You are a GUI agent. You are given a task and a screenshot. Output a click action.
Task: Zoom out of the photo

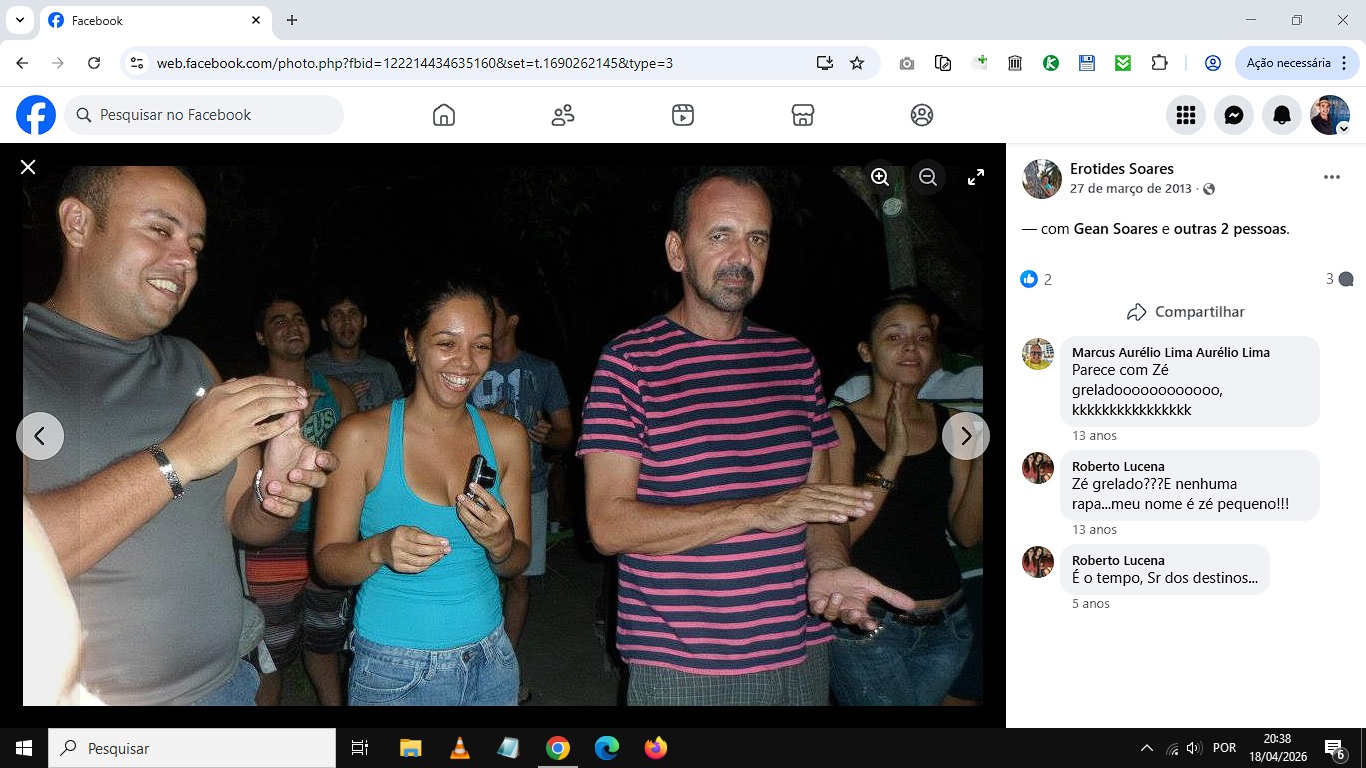point(928,177)
